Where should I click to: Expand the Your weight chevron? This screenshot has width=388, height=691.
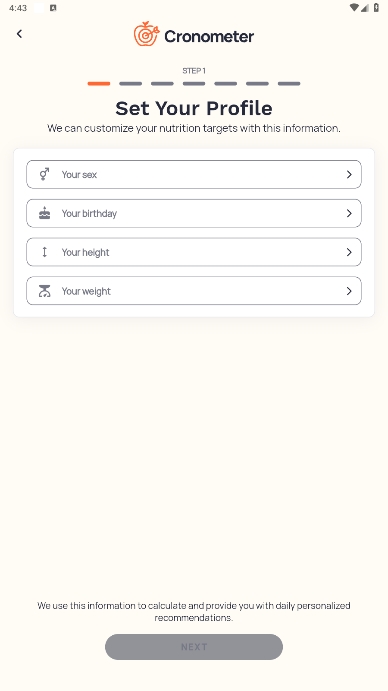(x=349, y=291)
